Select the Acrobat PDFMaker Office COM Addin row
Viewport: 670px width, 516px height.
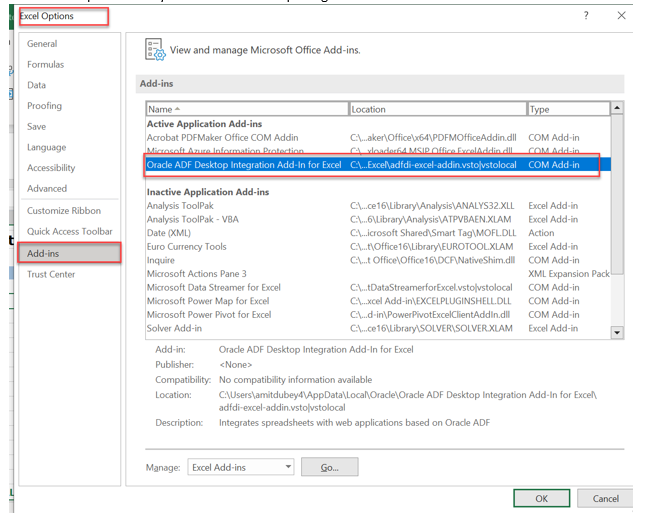[378, 138]
